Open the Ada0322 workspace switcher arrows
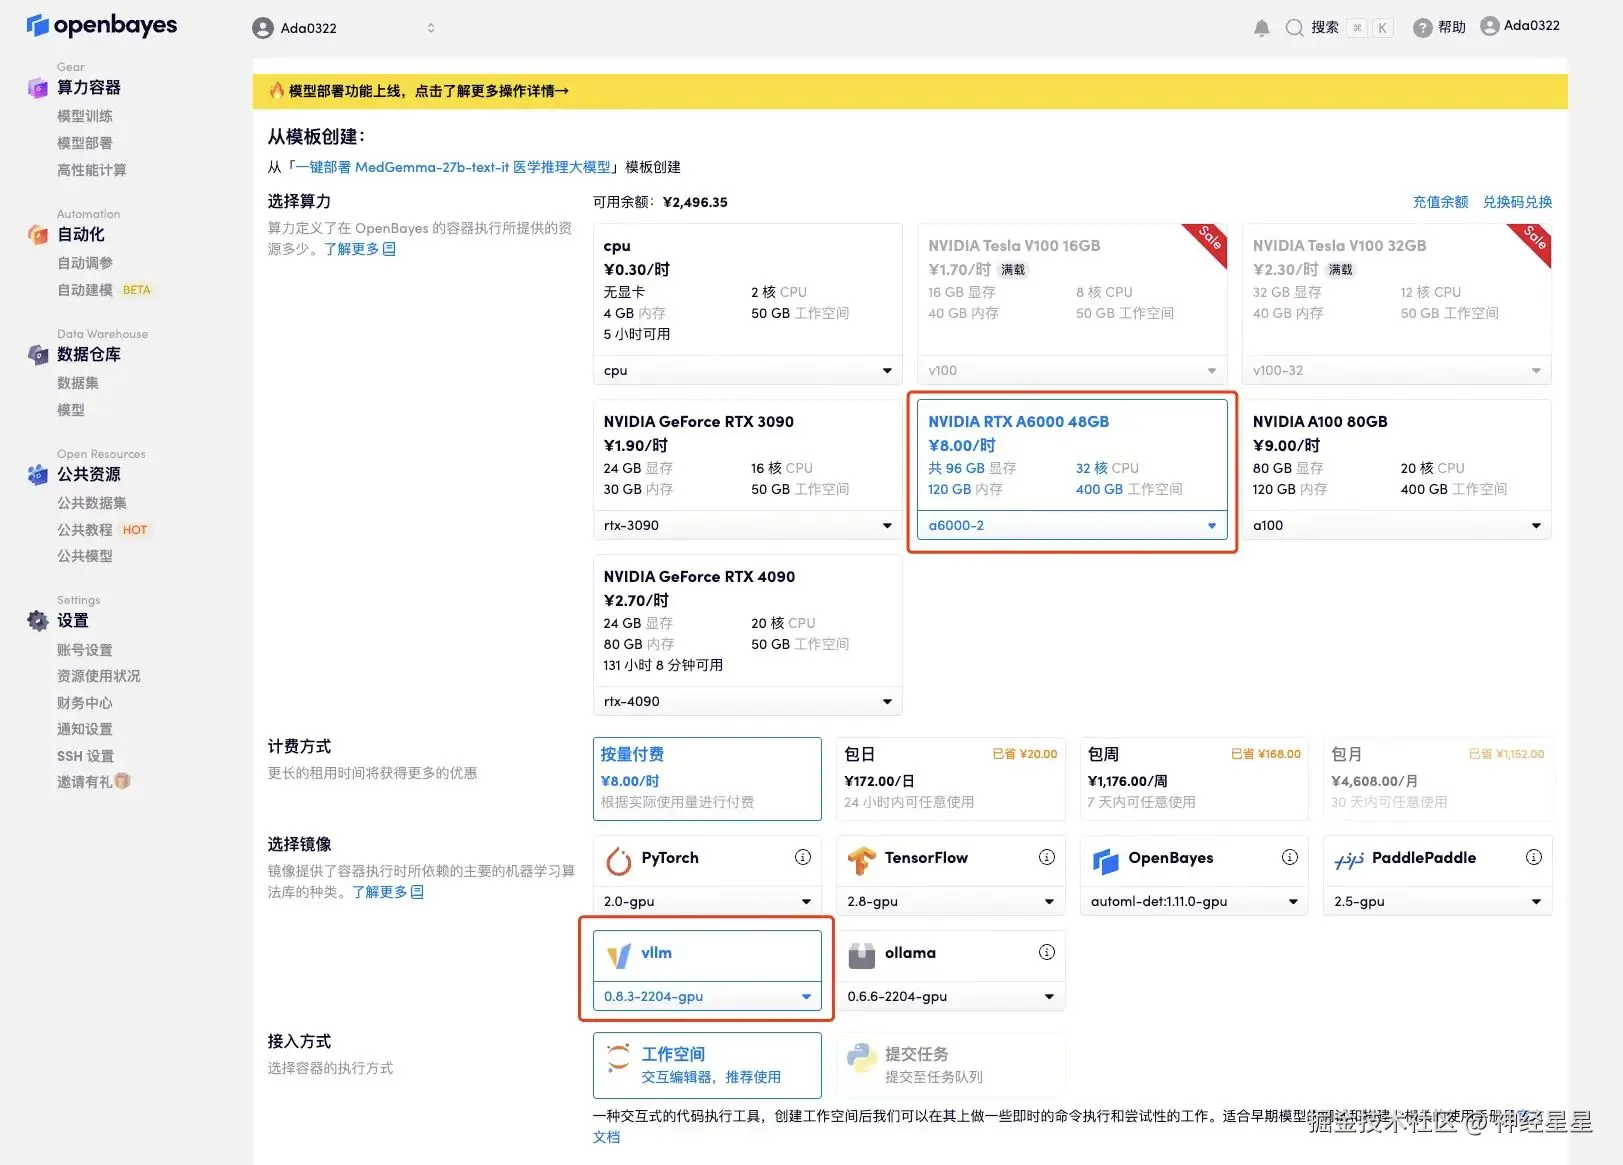The height and width of the screenshot is (1165, 1623). click(x=431, y=28)
